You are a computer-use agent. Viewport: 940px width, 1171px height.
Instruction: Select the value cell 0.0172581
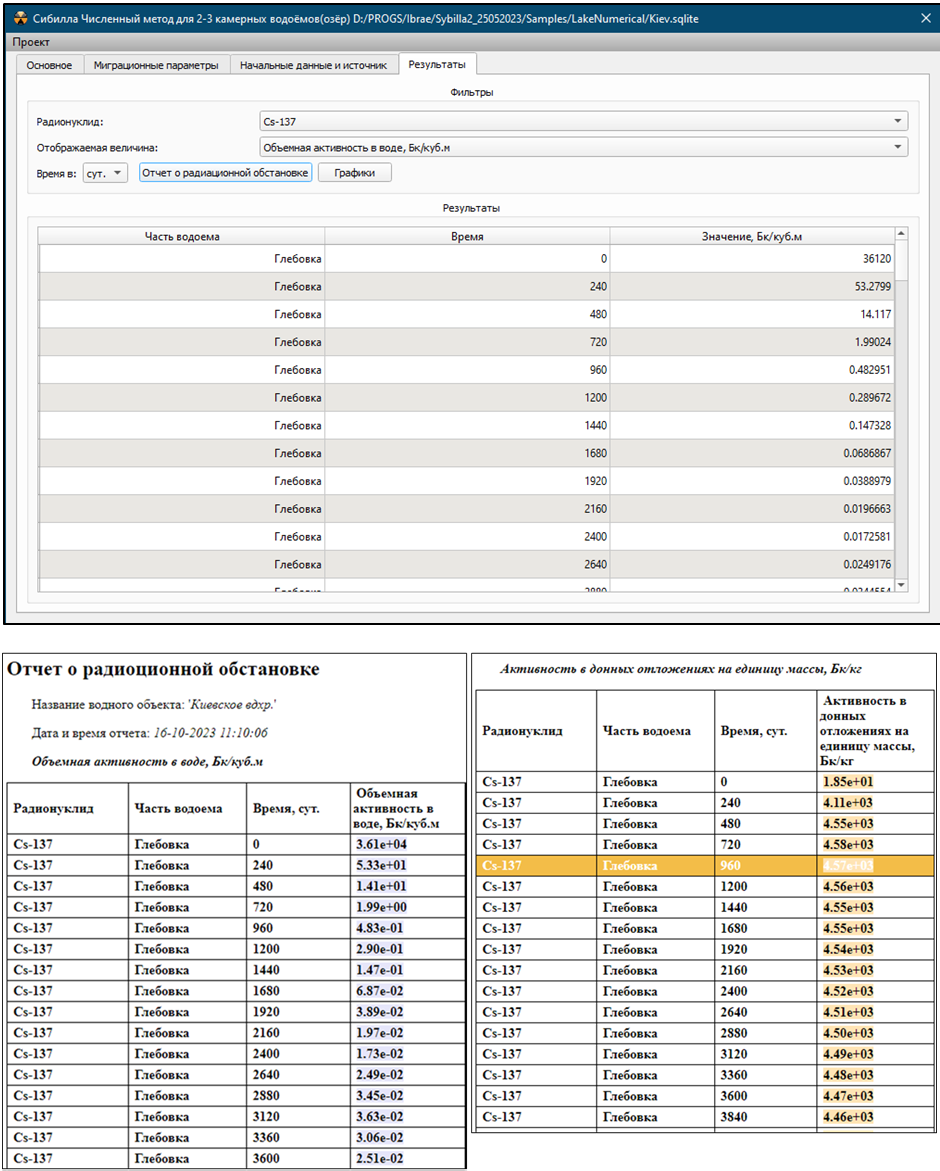tap(752, 536)
